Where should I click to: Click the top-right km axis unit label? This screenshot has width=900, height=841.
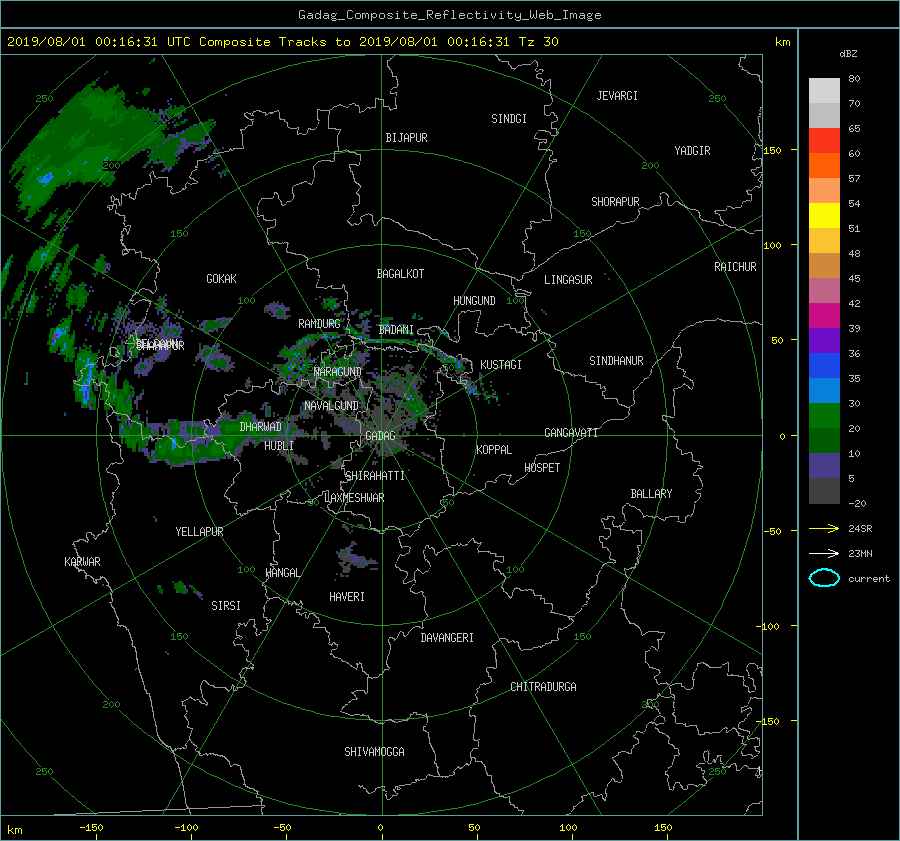click(x=782, y=42)
